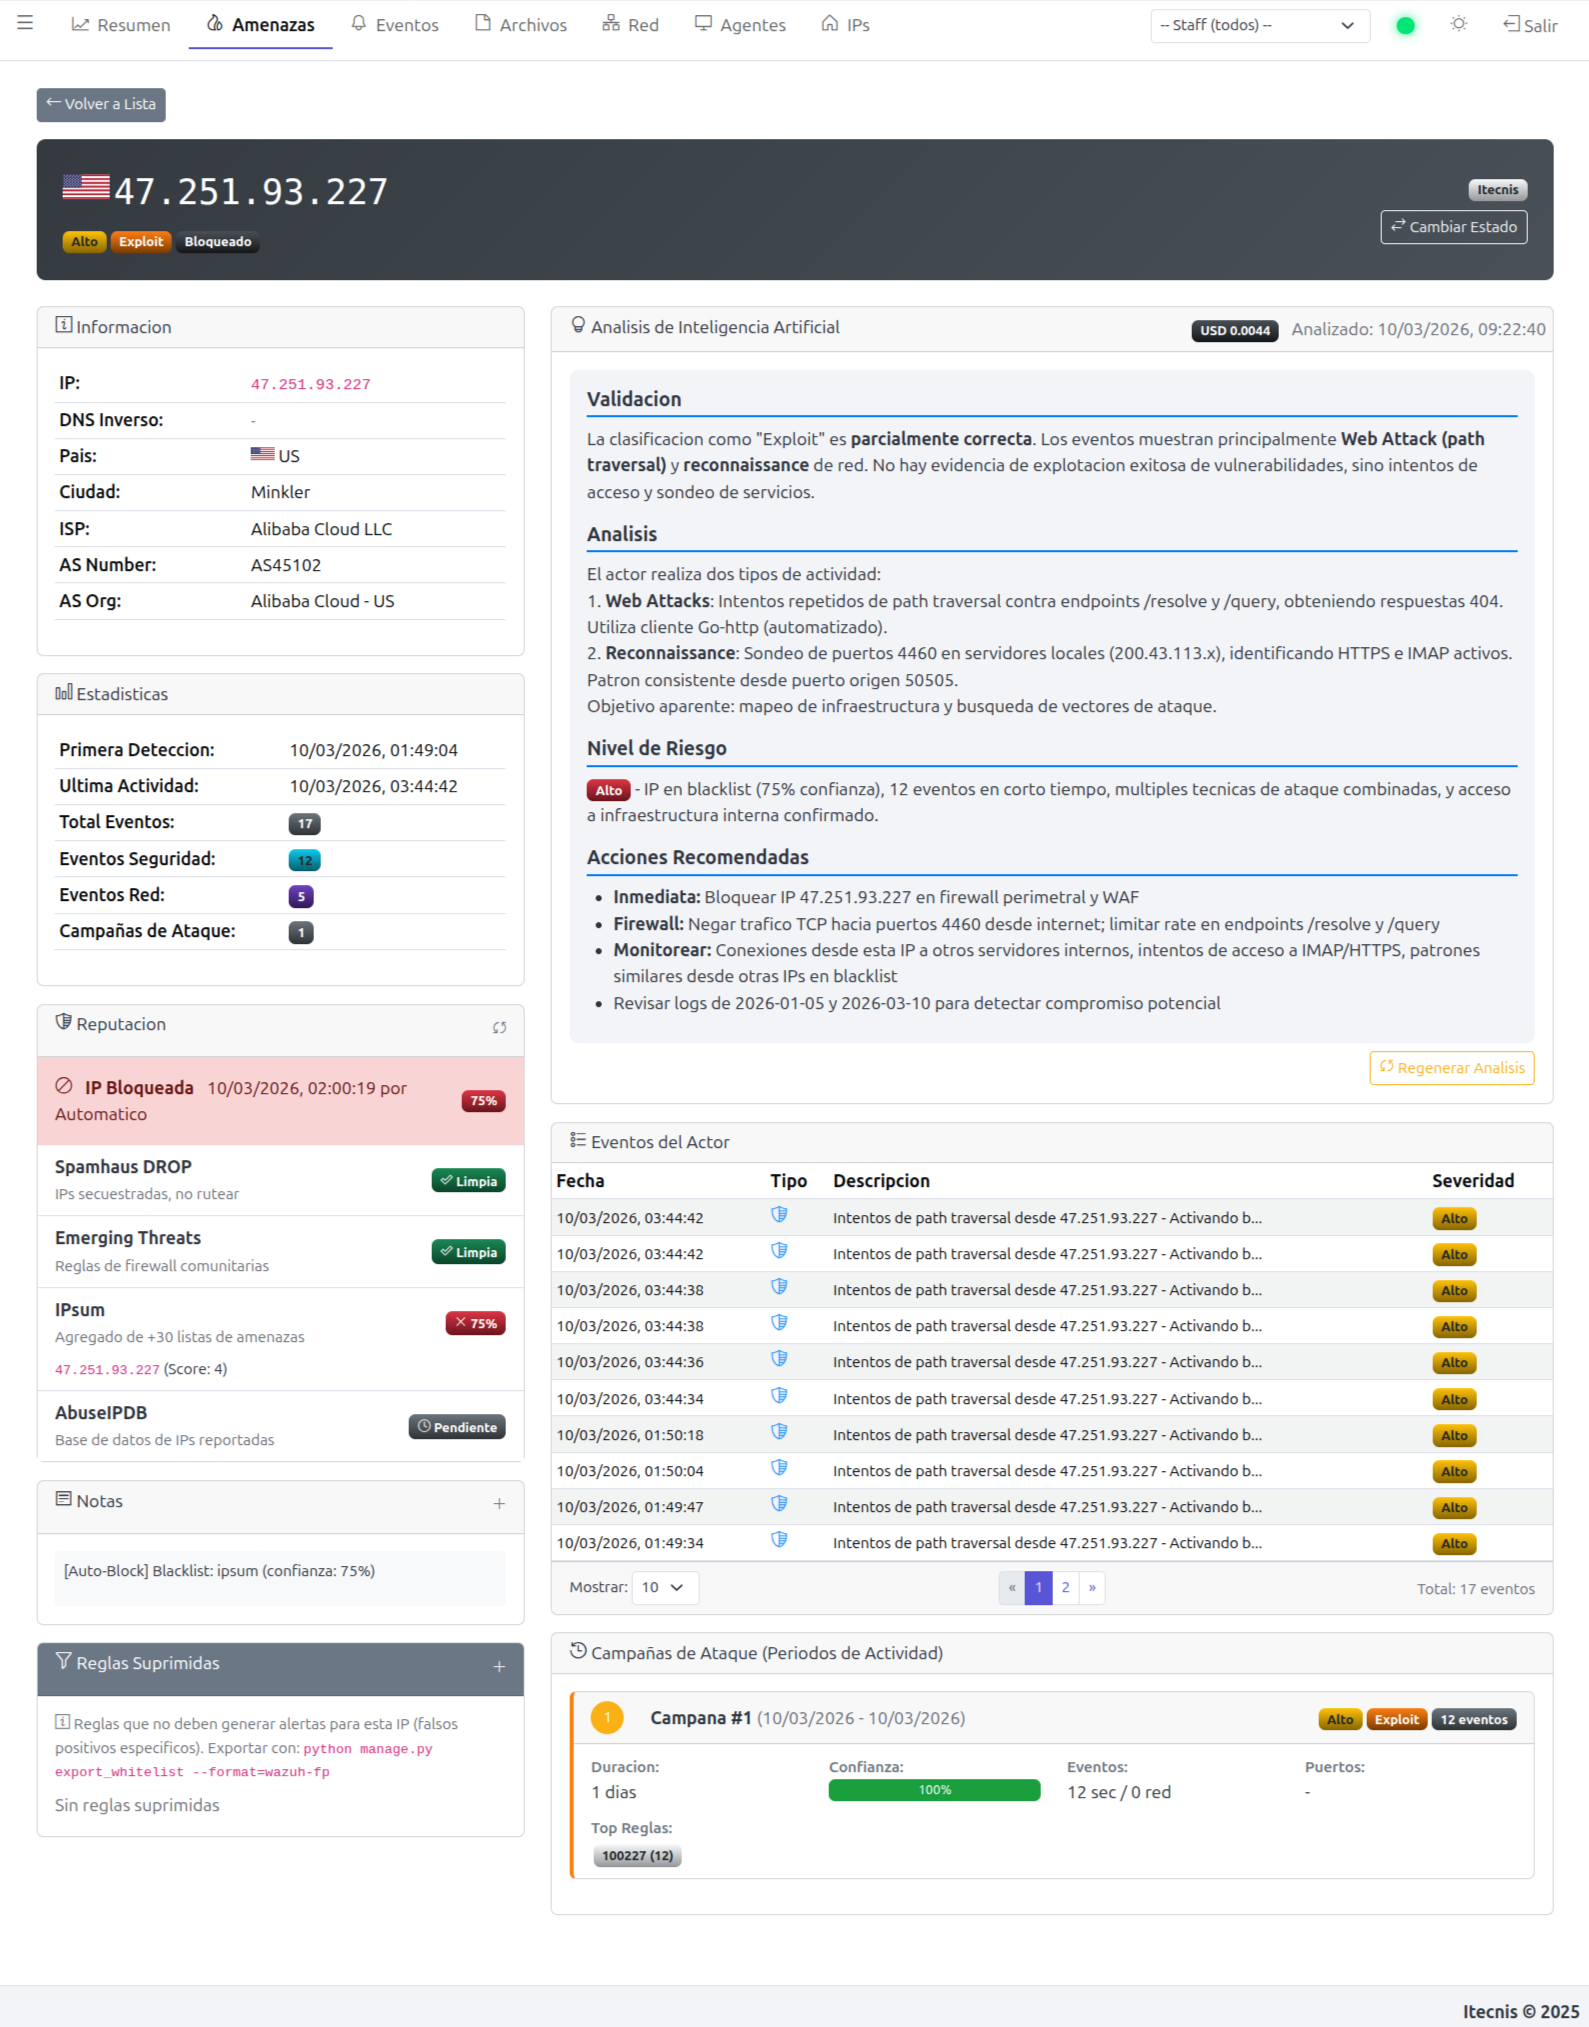Open the hamburger sidebar menu
Screen dimensions: 1589x2027
[25, 23]
